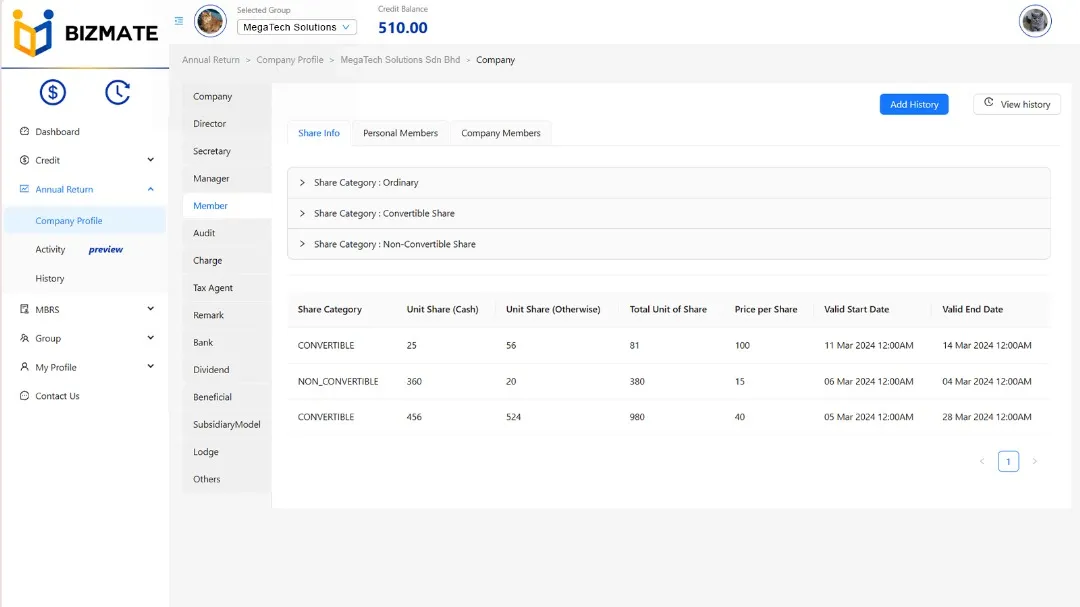Image resolution: width=1080 pixels, height=607 pixels.
Task: Switch to the Company Members tab
Action: click(x=500, y=133)
